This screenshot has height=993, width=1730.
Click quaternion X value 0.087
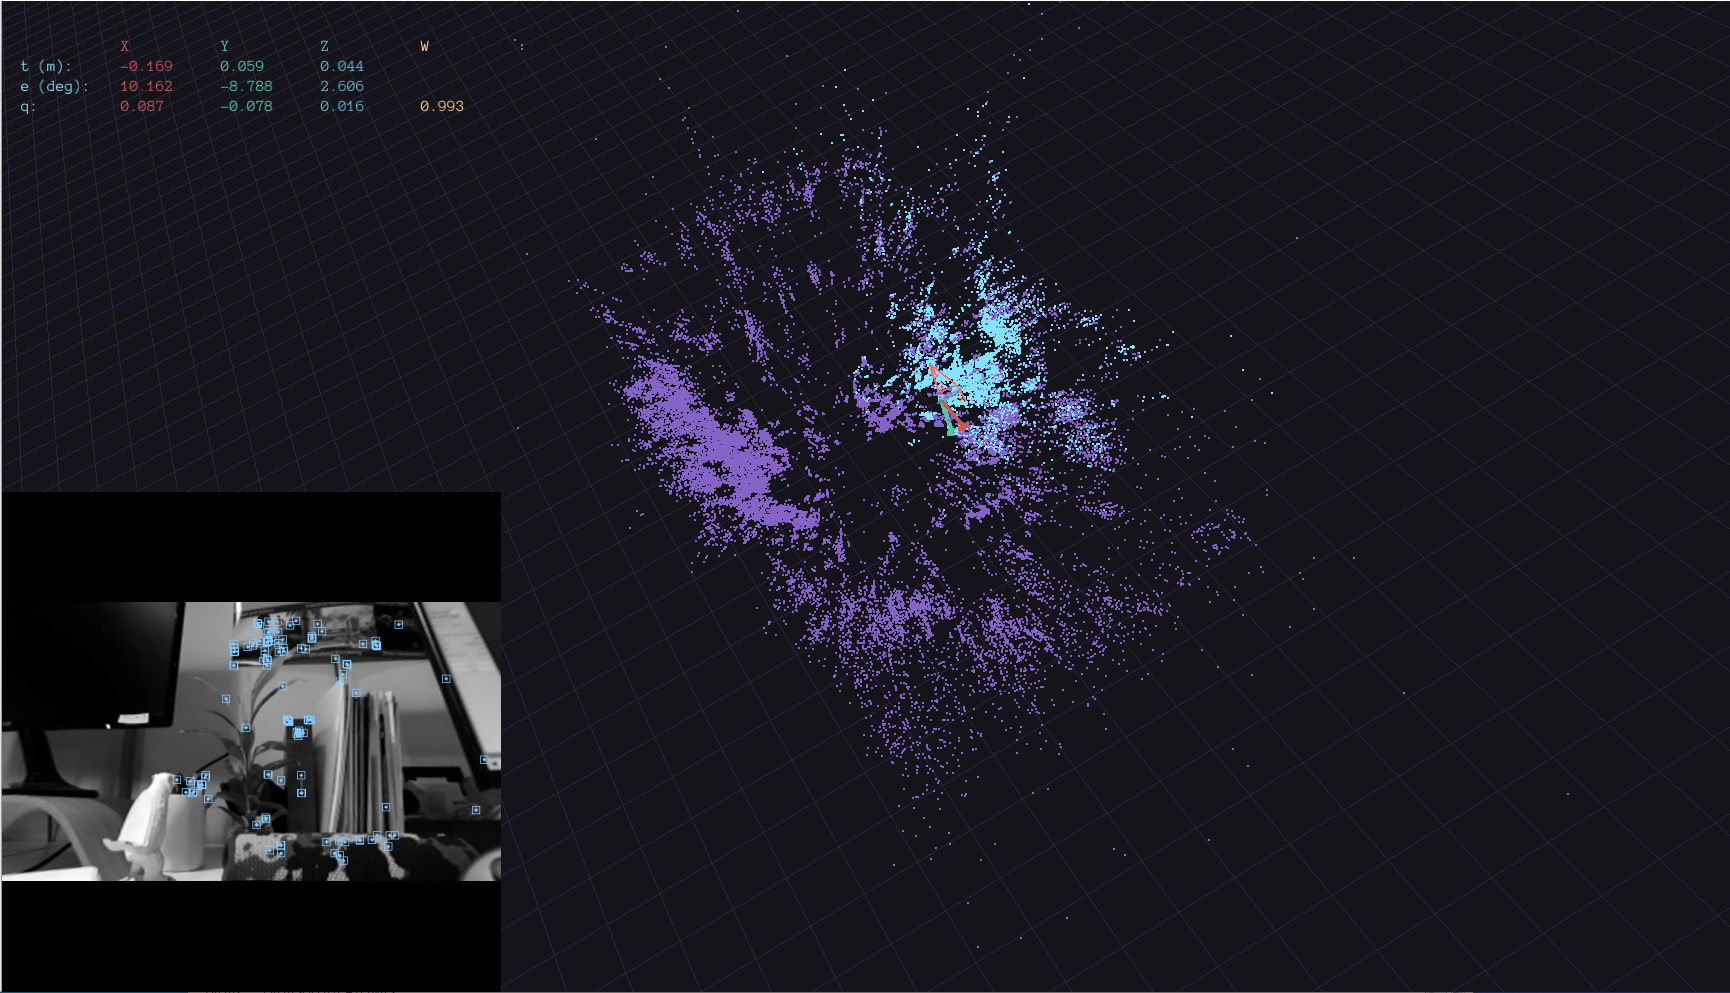142,107
